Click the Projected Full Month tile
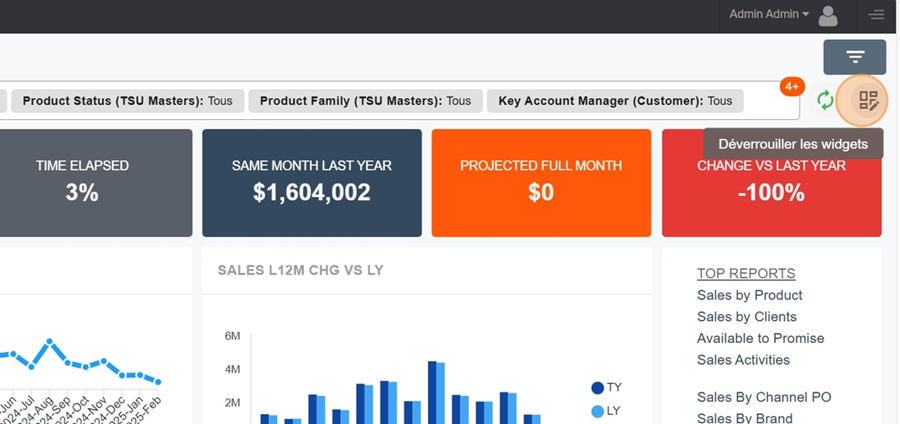 541,183
